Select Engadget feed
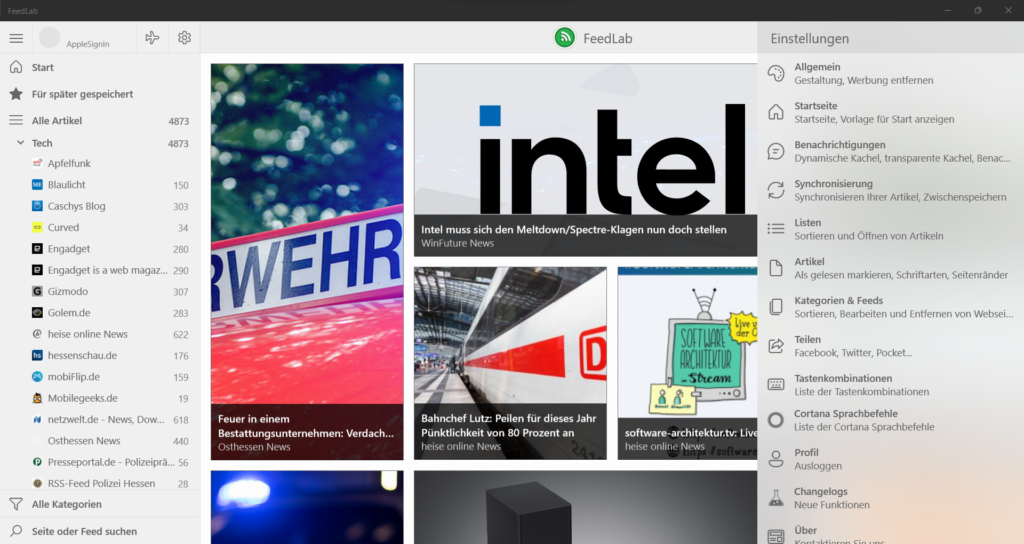The height and width of the screenshot is (544, 1024). 100,249
